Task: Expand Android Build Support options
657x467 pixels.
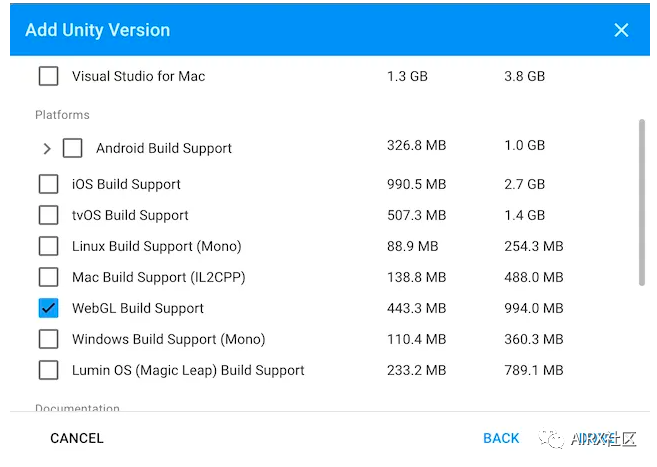Action: coord(46,149)
